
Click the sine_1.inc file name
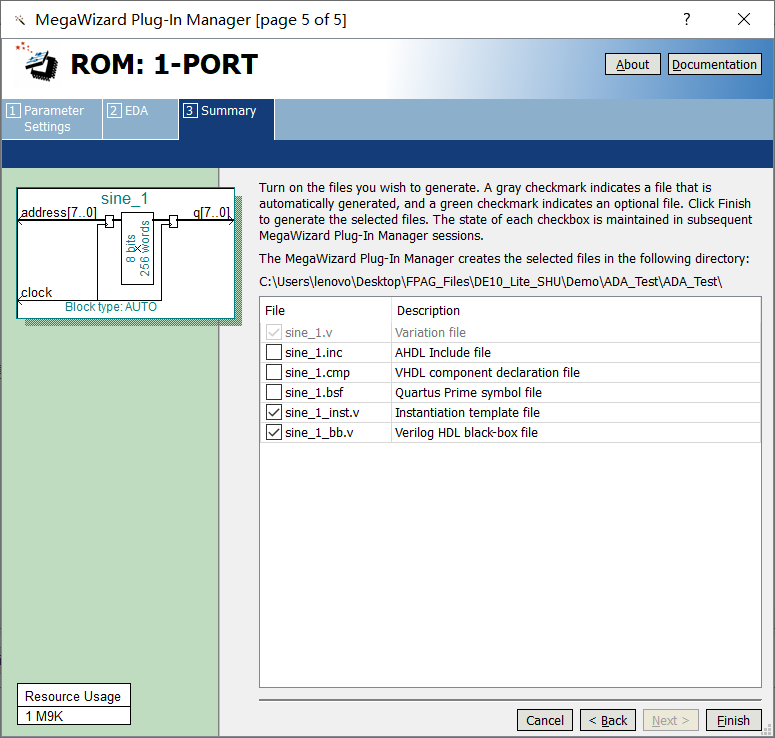(x=313, y=352)
